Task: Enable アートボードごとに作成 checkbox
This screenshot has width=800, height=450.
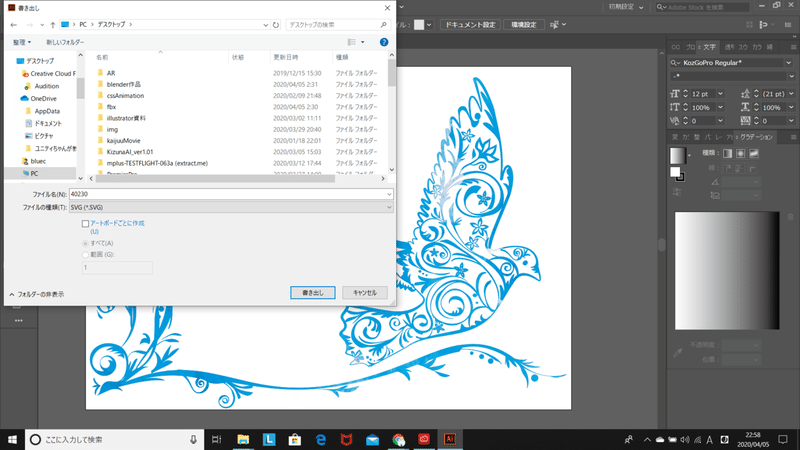Action: (85, 223)
